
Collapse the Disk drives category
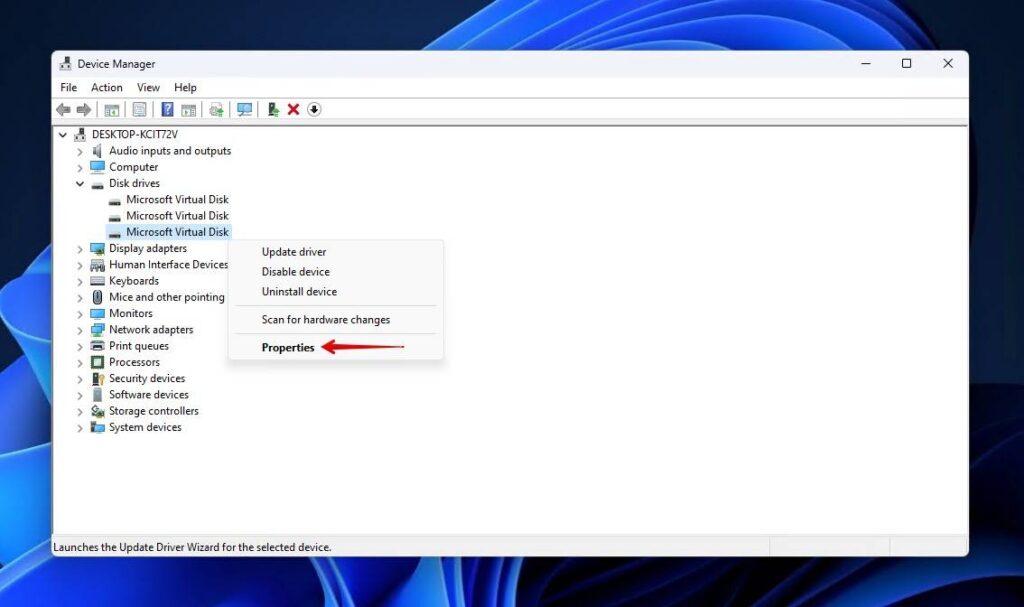[80, 183]
